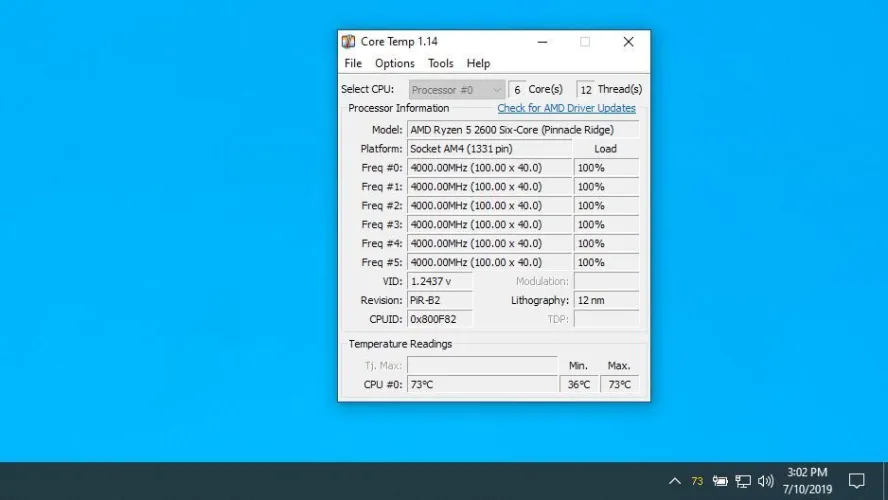Click the CPU #0 temperature reading field
This screenshot has height=500, width=888.
pyautogui.click(x=482, y=385)
